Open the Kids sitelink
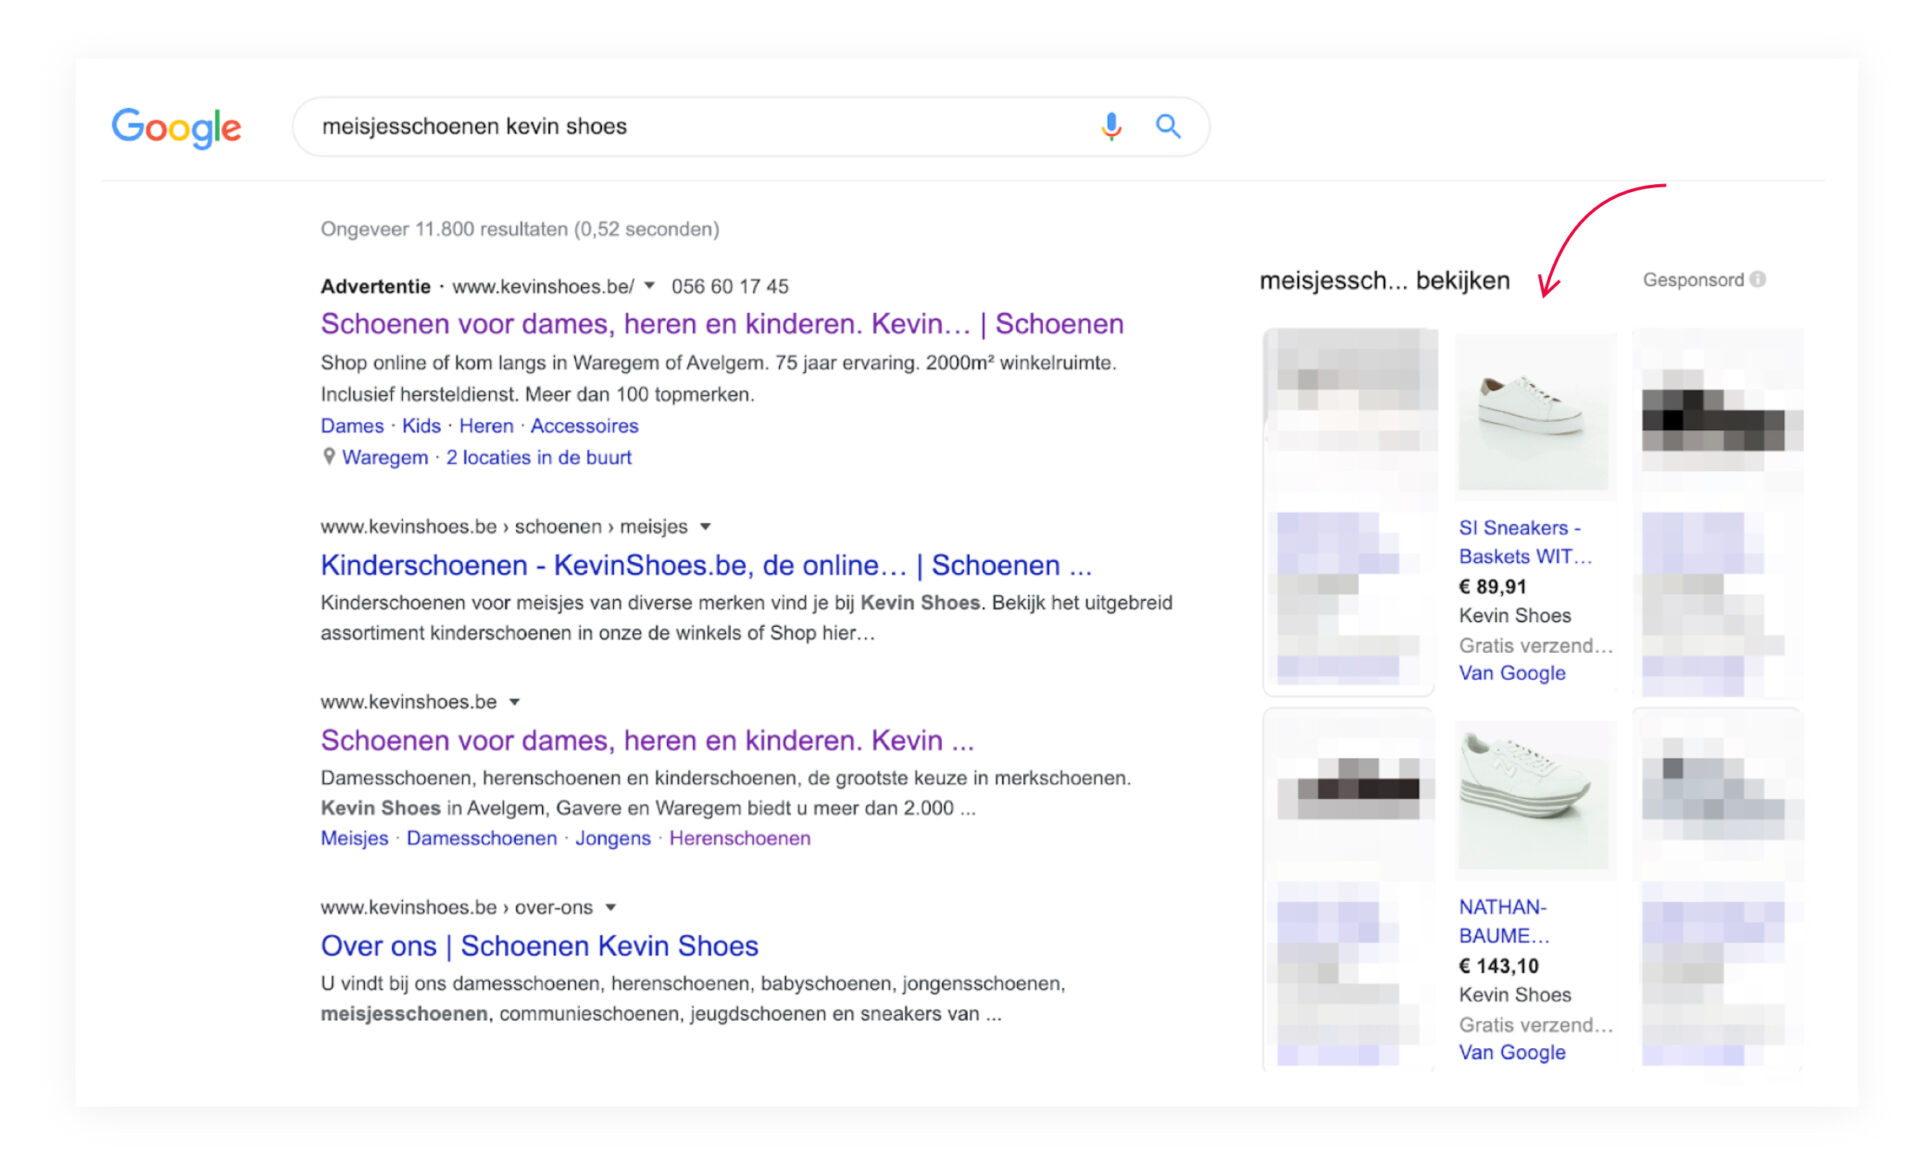This screenshot has height=1173, width=1920. pyautogui.click(x=421, y=426)
